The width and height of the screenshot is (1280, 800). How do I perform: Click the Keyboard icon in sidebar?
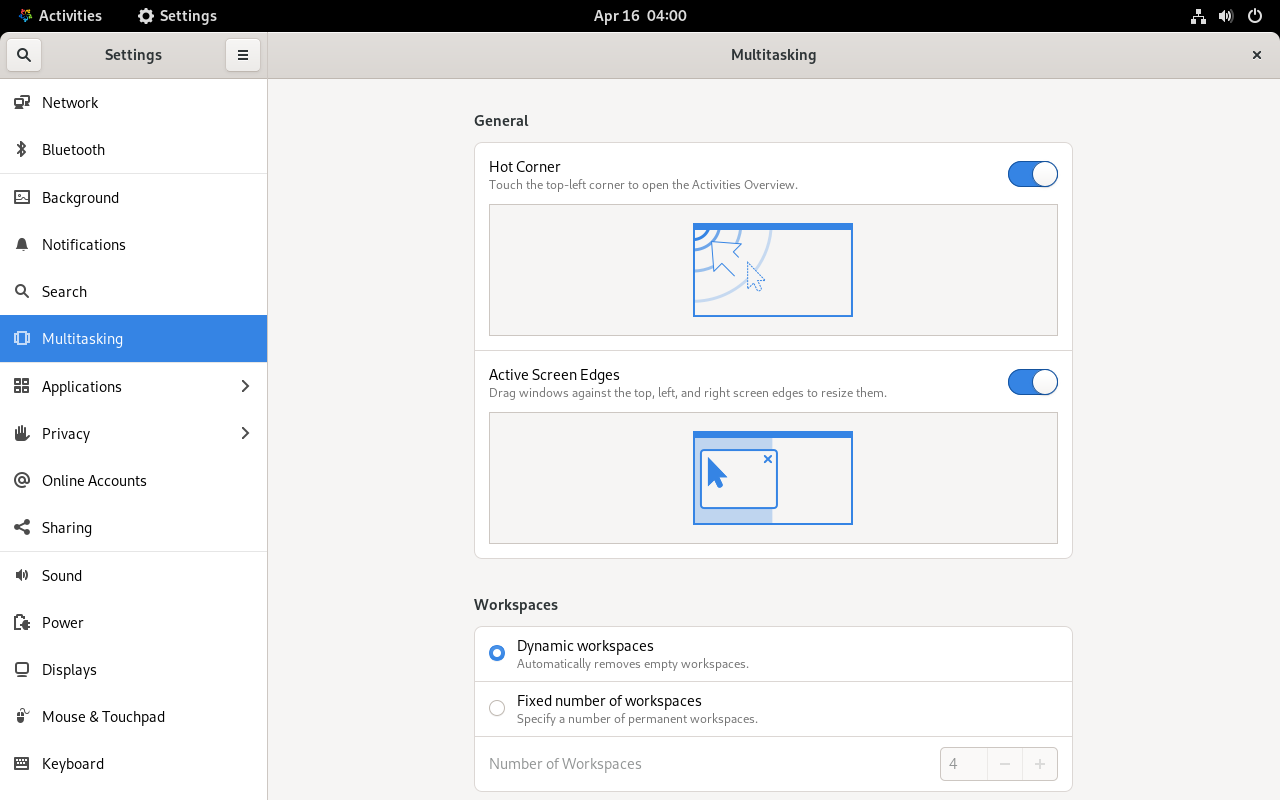(x=22, y=764)
